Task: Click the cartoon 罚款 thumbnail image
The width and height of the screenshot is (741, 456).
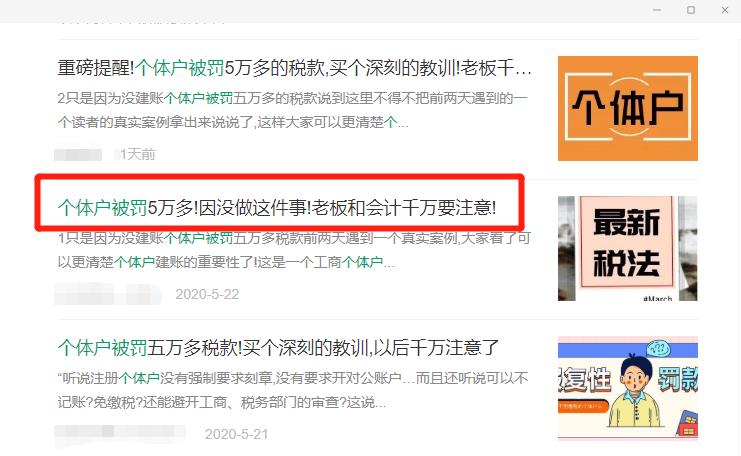Action: pos(628,387)
